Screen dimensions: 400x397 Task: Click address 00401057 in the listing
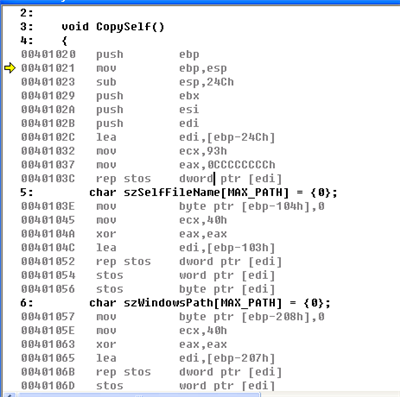48,317
